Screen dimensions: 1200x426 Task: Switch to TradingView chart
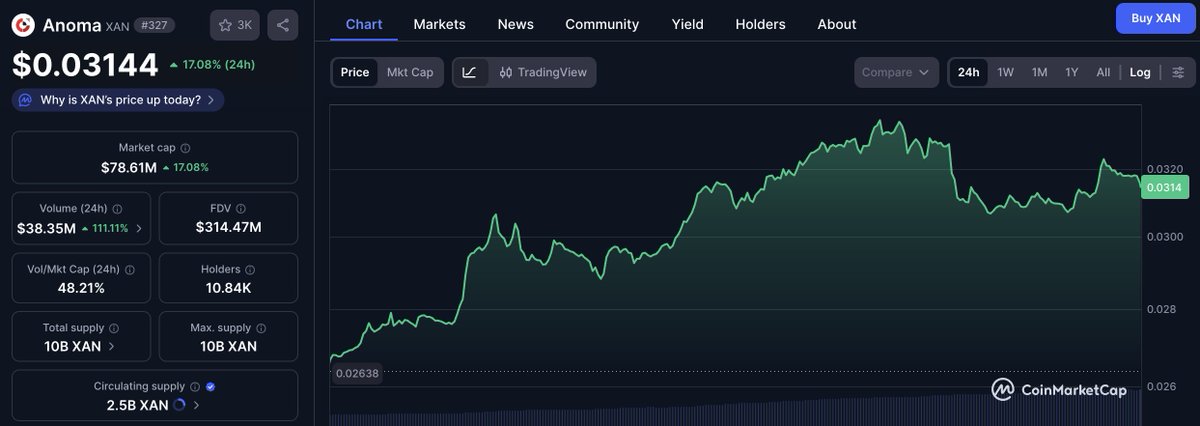[543, 72]
